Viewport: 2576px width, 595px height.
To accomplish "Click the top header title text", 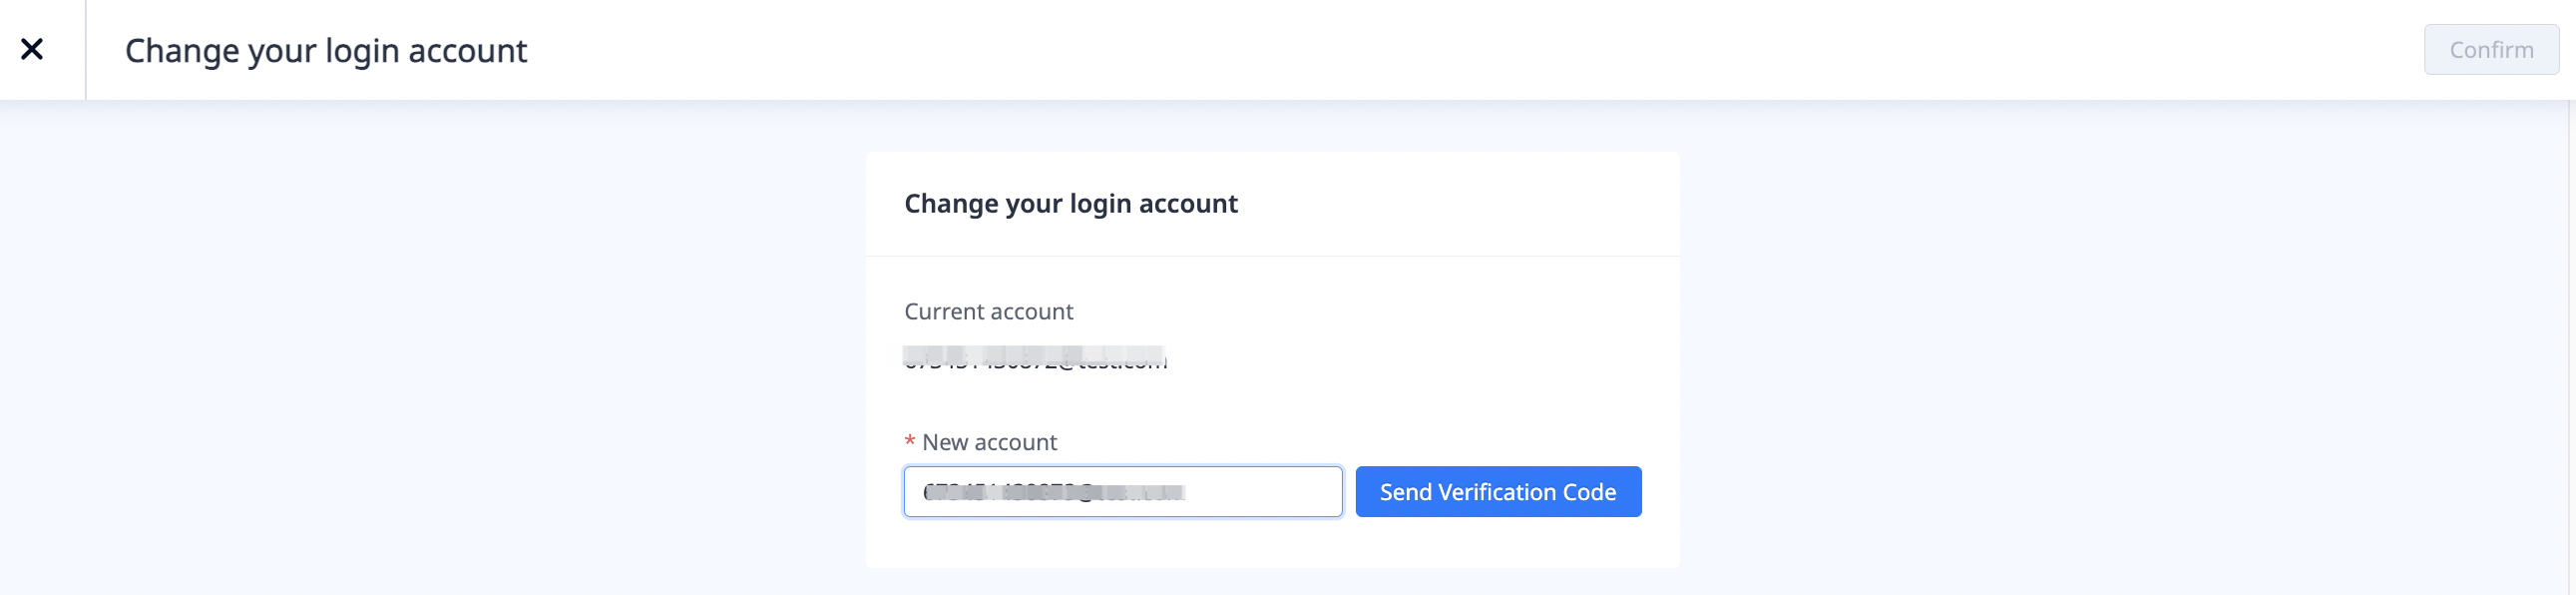I will click(x=325, y=51).
